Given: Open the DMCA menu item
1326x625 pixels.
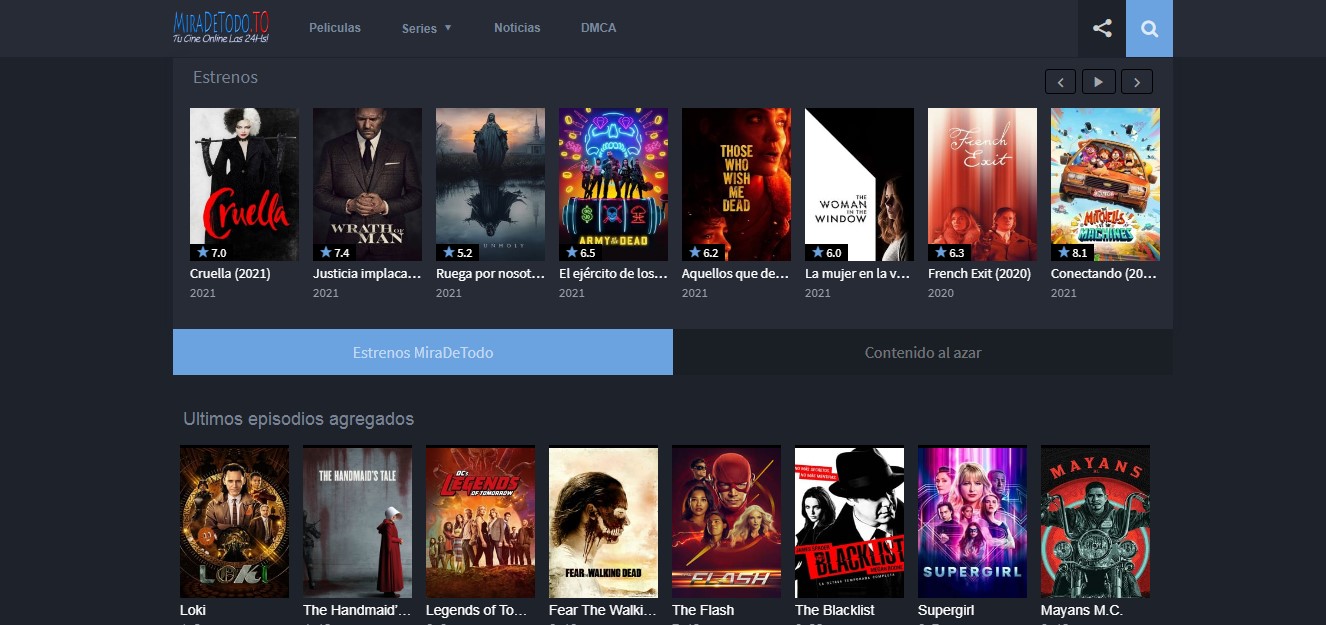Looking at the screenshot, I should click(x=598, y=28).
